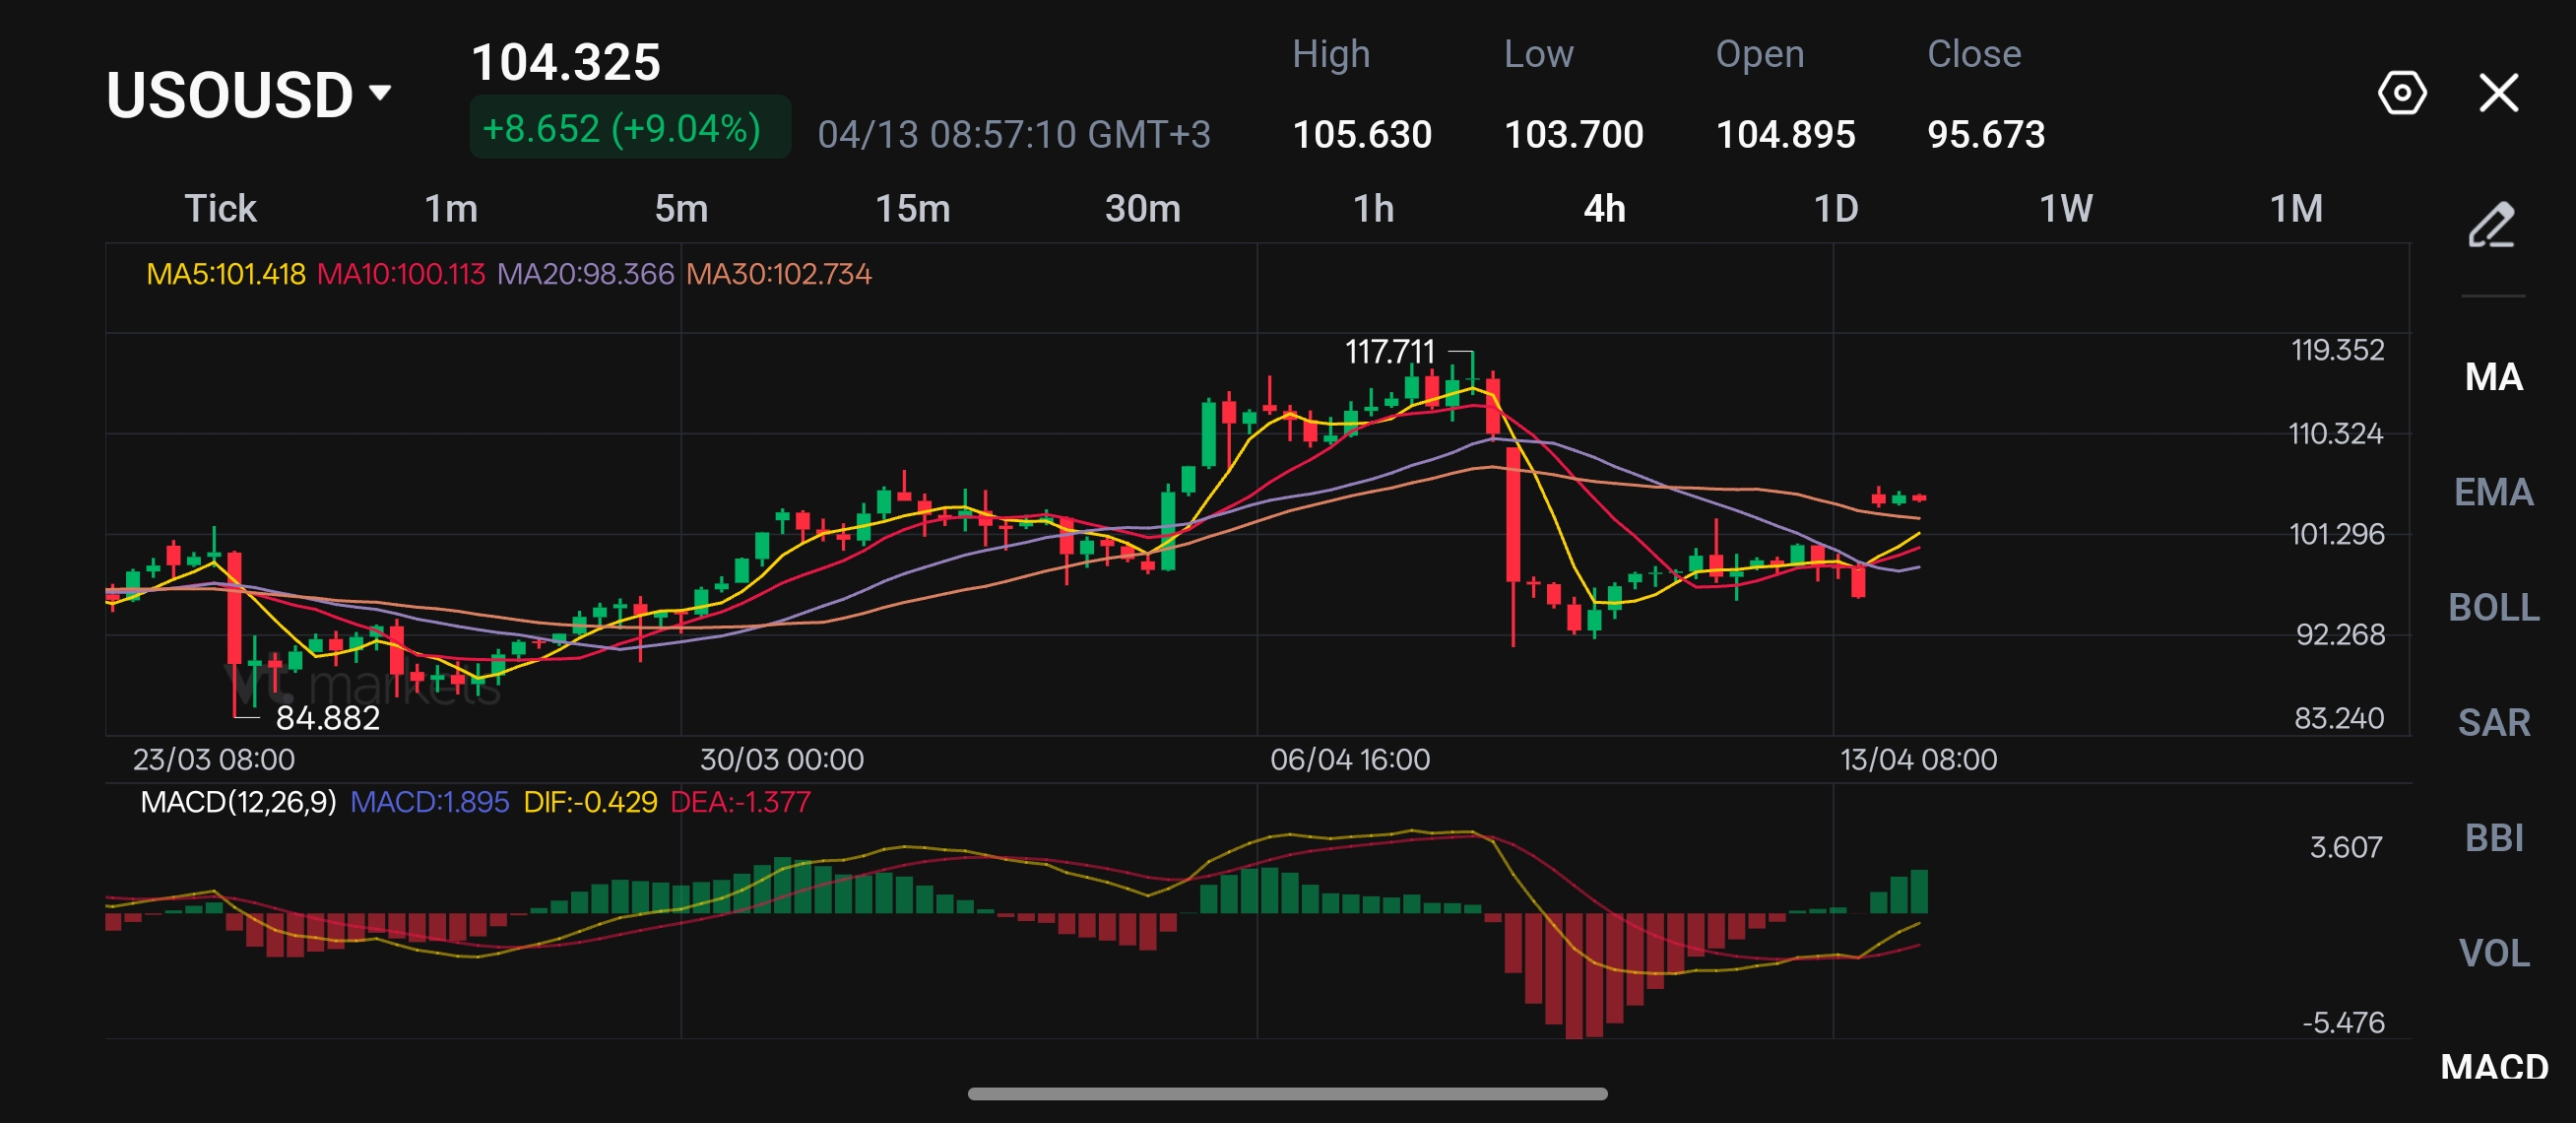
Task: Open chart settings hexagon icon
Action: coord(2401,94)
